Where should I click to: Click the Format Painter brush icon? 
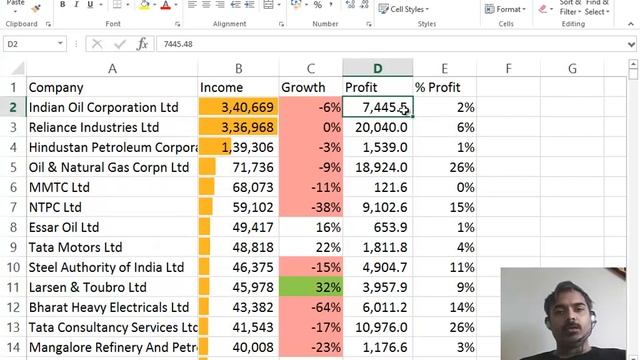37,7
